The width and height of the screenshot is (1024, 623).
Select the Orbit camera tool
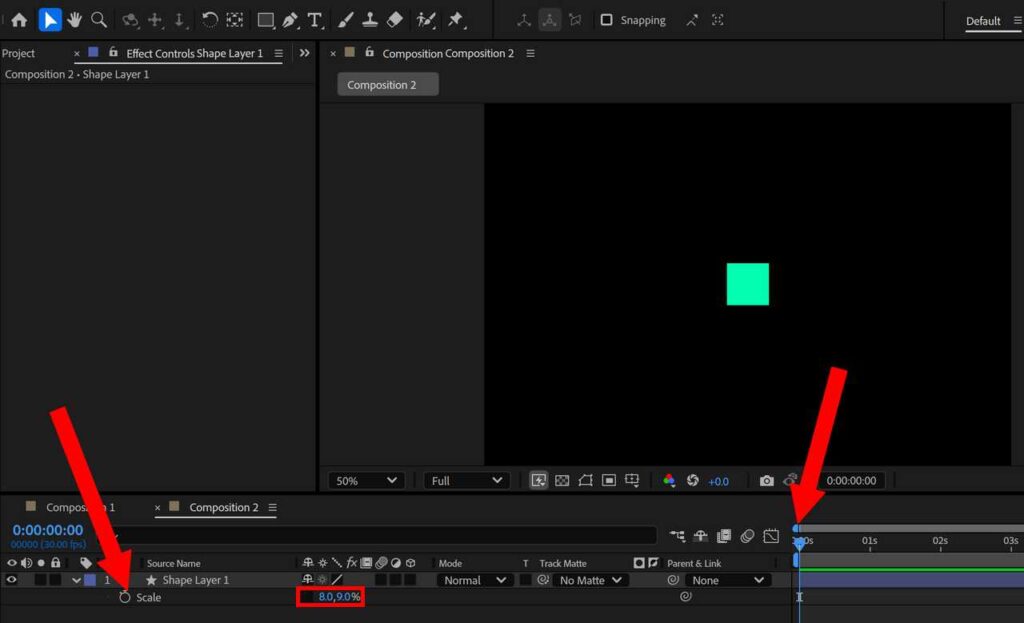click(130, 20)
